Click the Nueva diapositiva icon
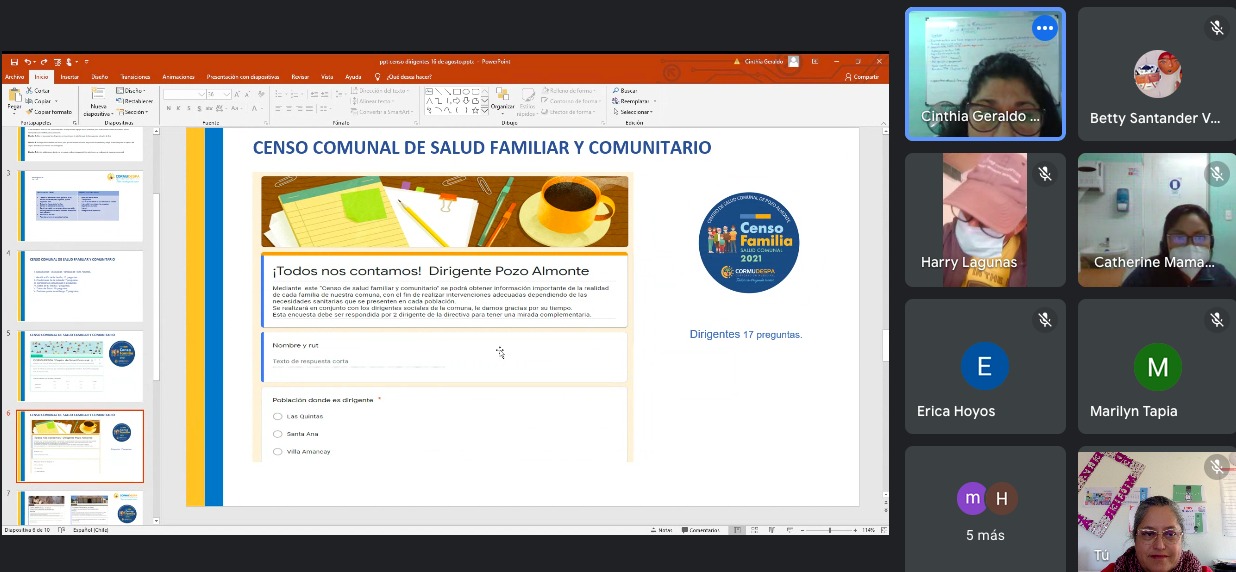This screenshot has width=1236, height=572. click(x=98, y=93)
